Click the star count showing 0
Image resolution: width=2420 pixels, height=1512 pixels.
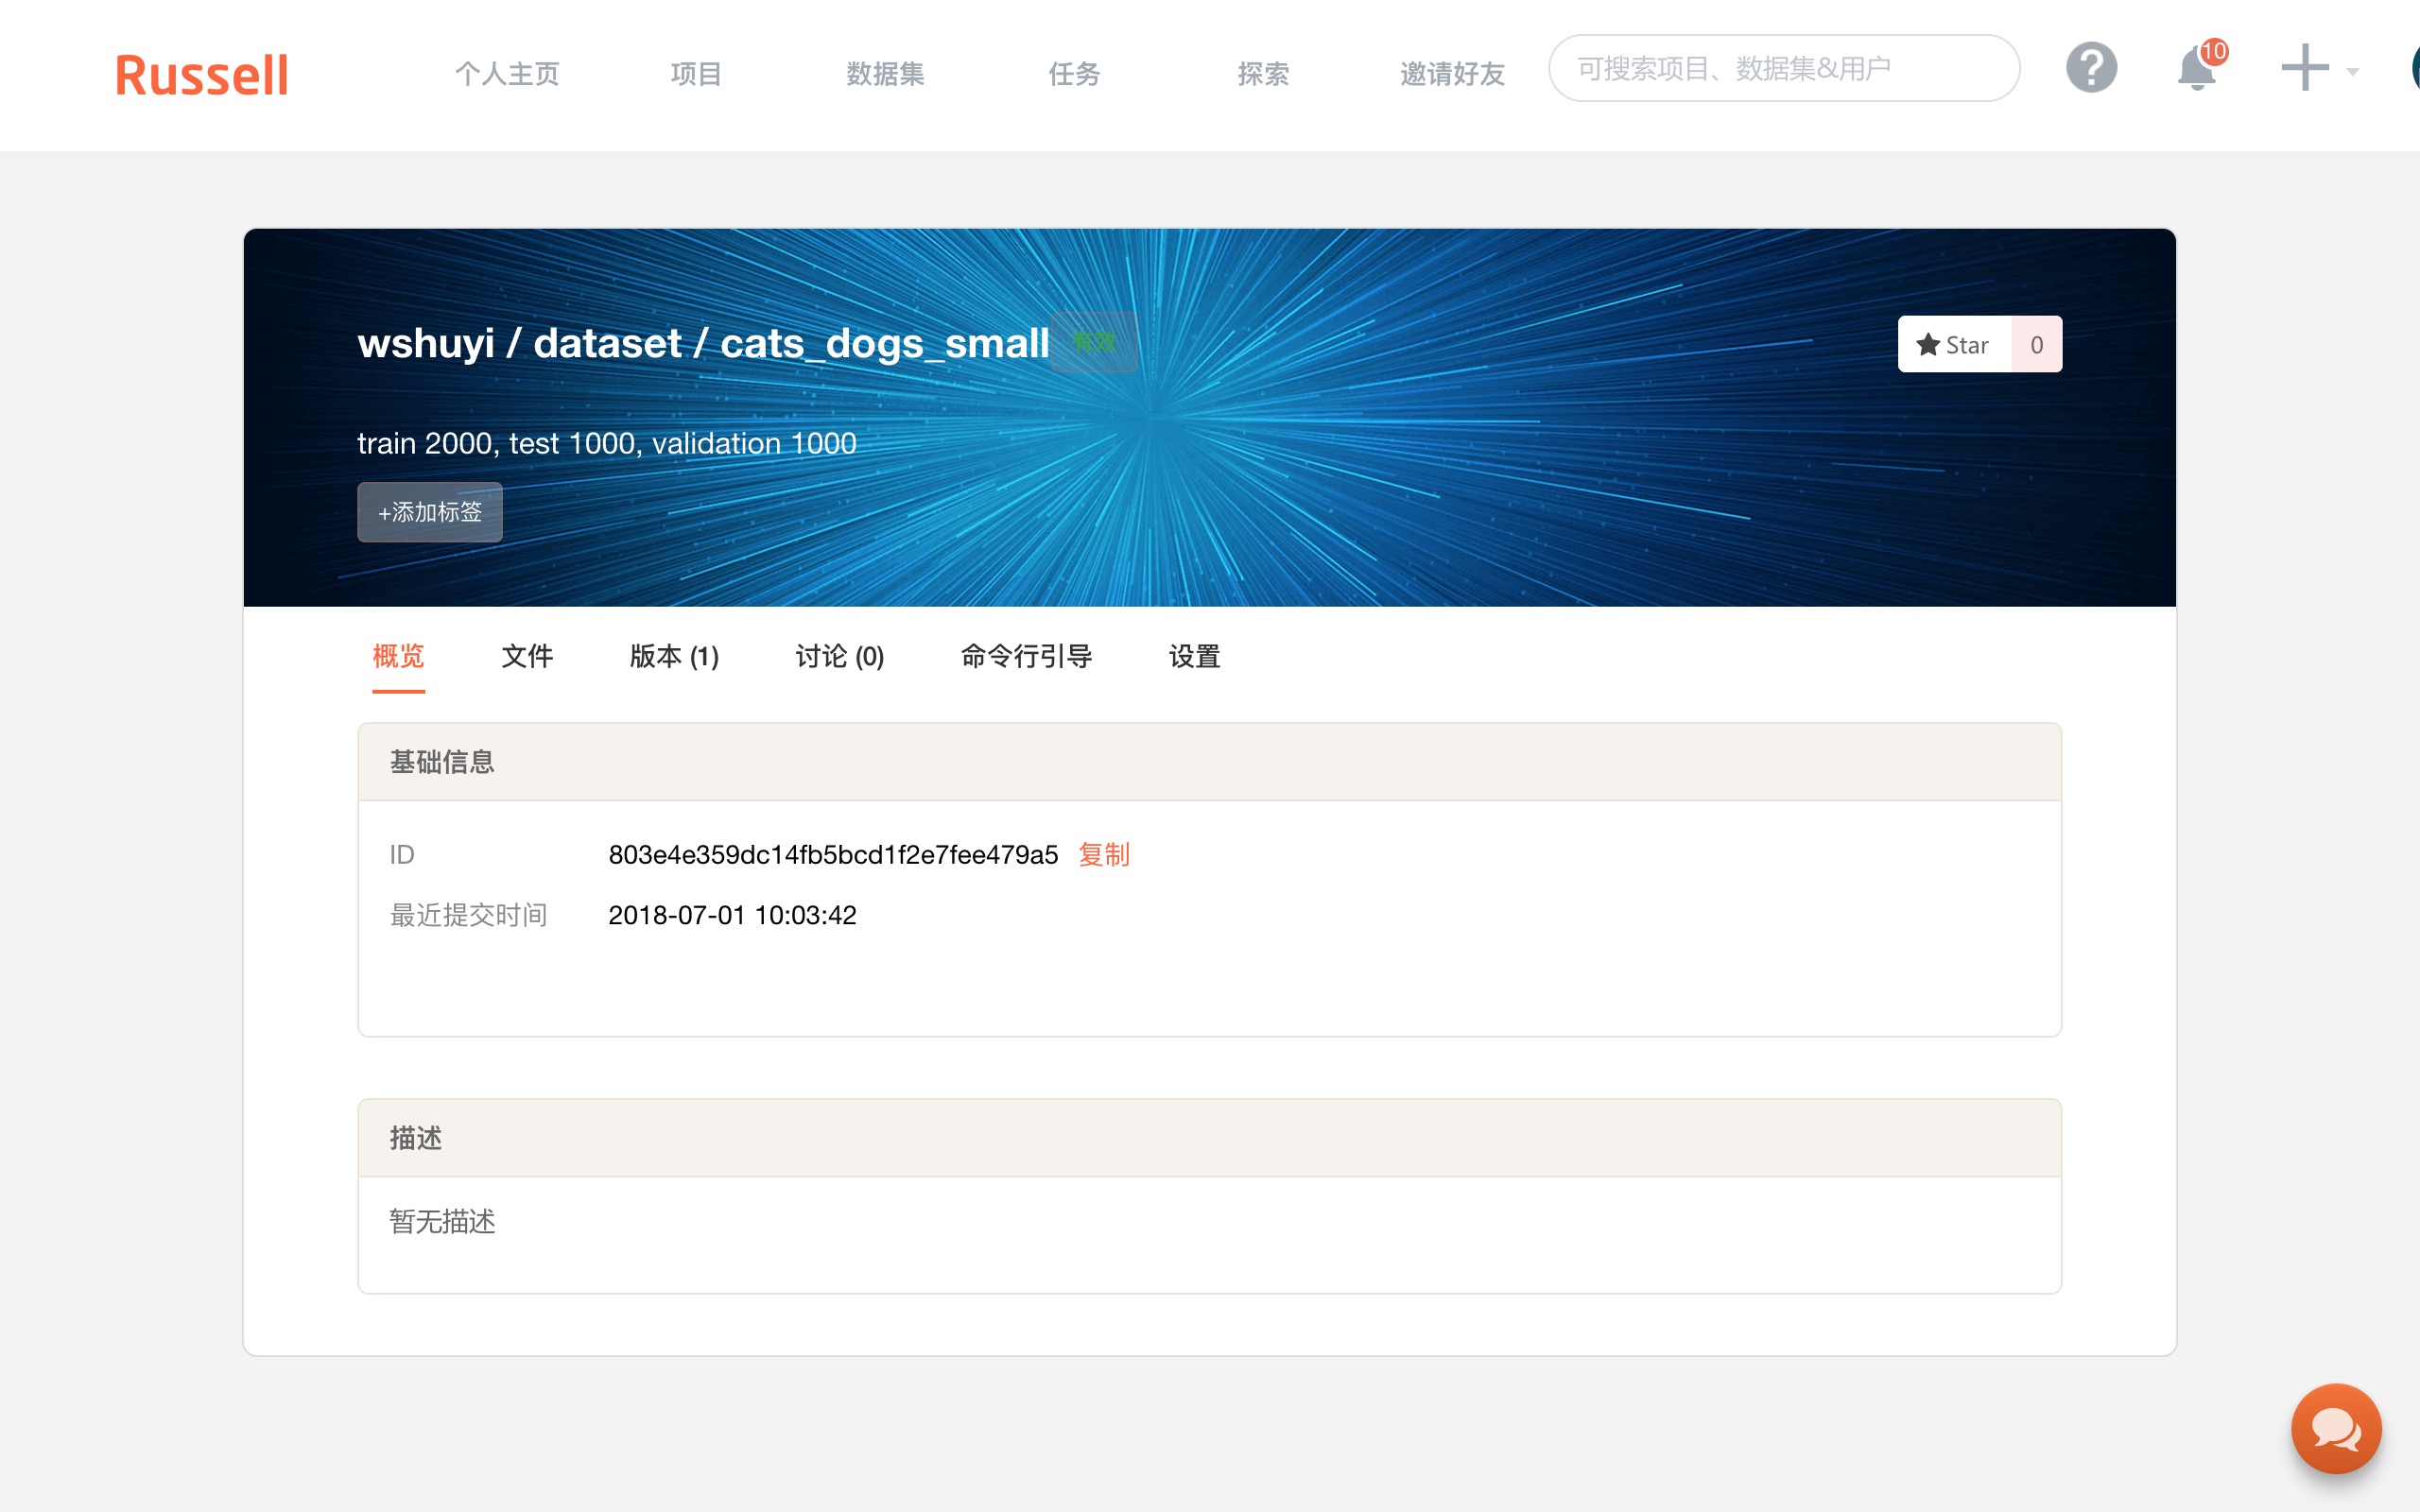click(x=2036, y=345)
